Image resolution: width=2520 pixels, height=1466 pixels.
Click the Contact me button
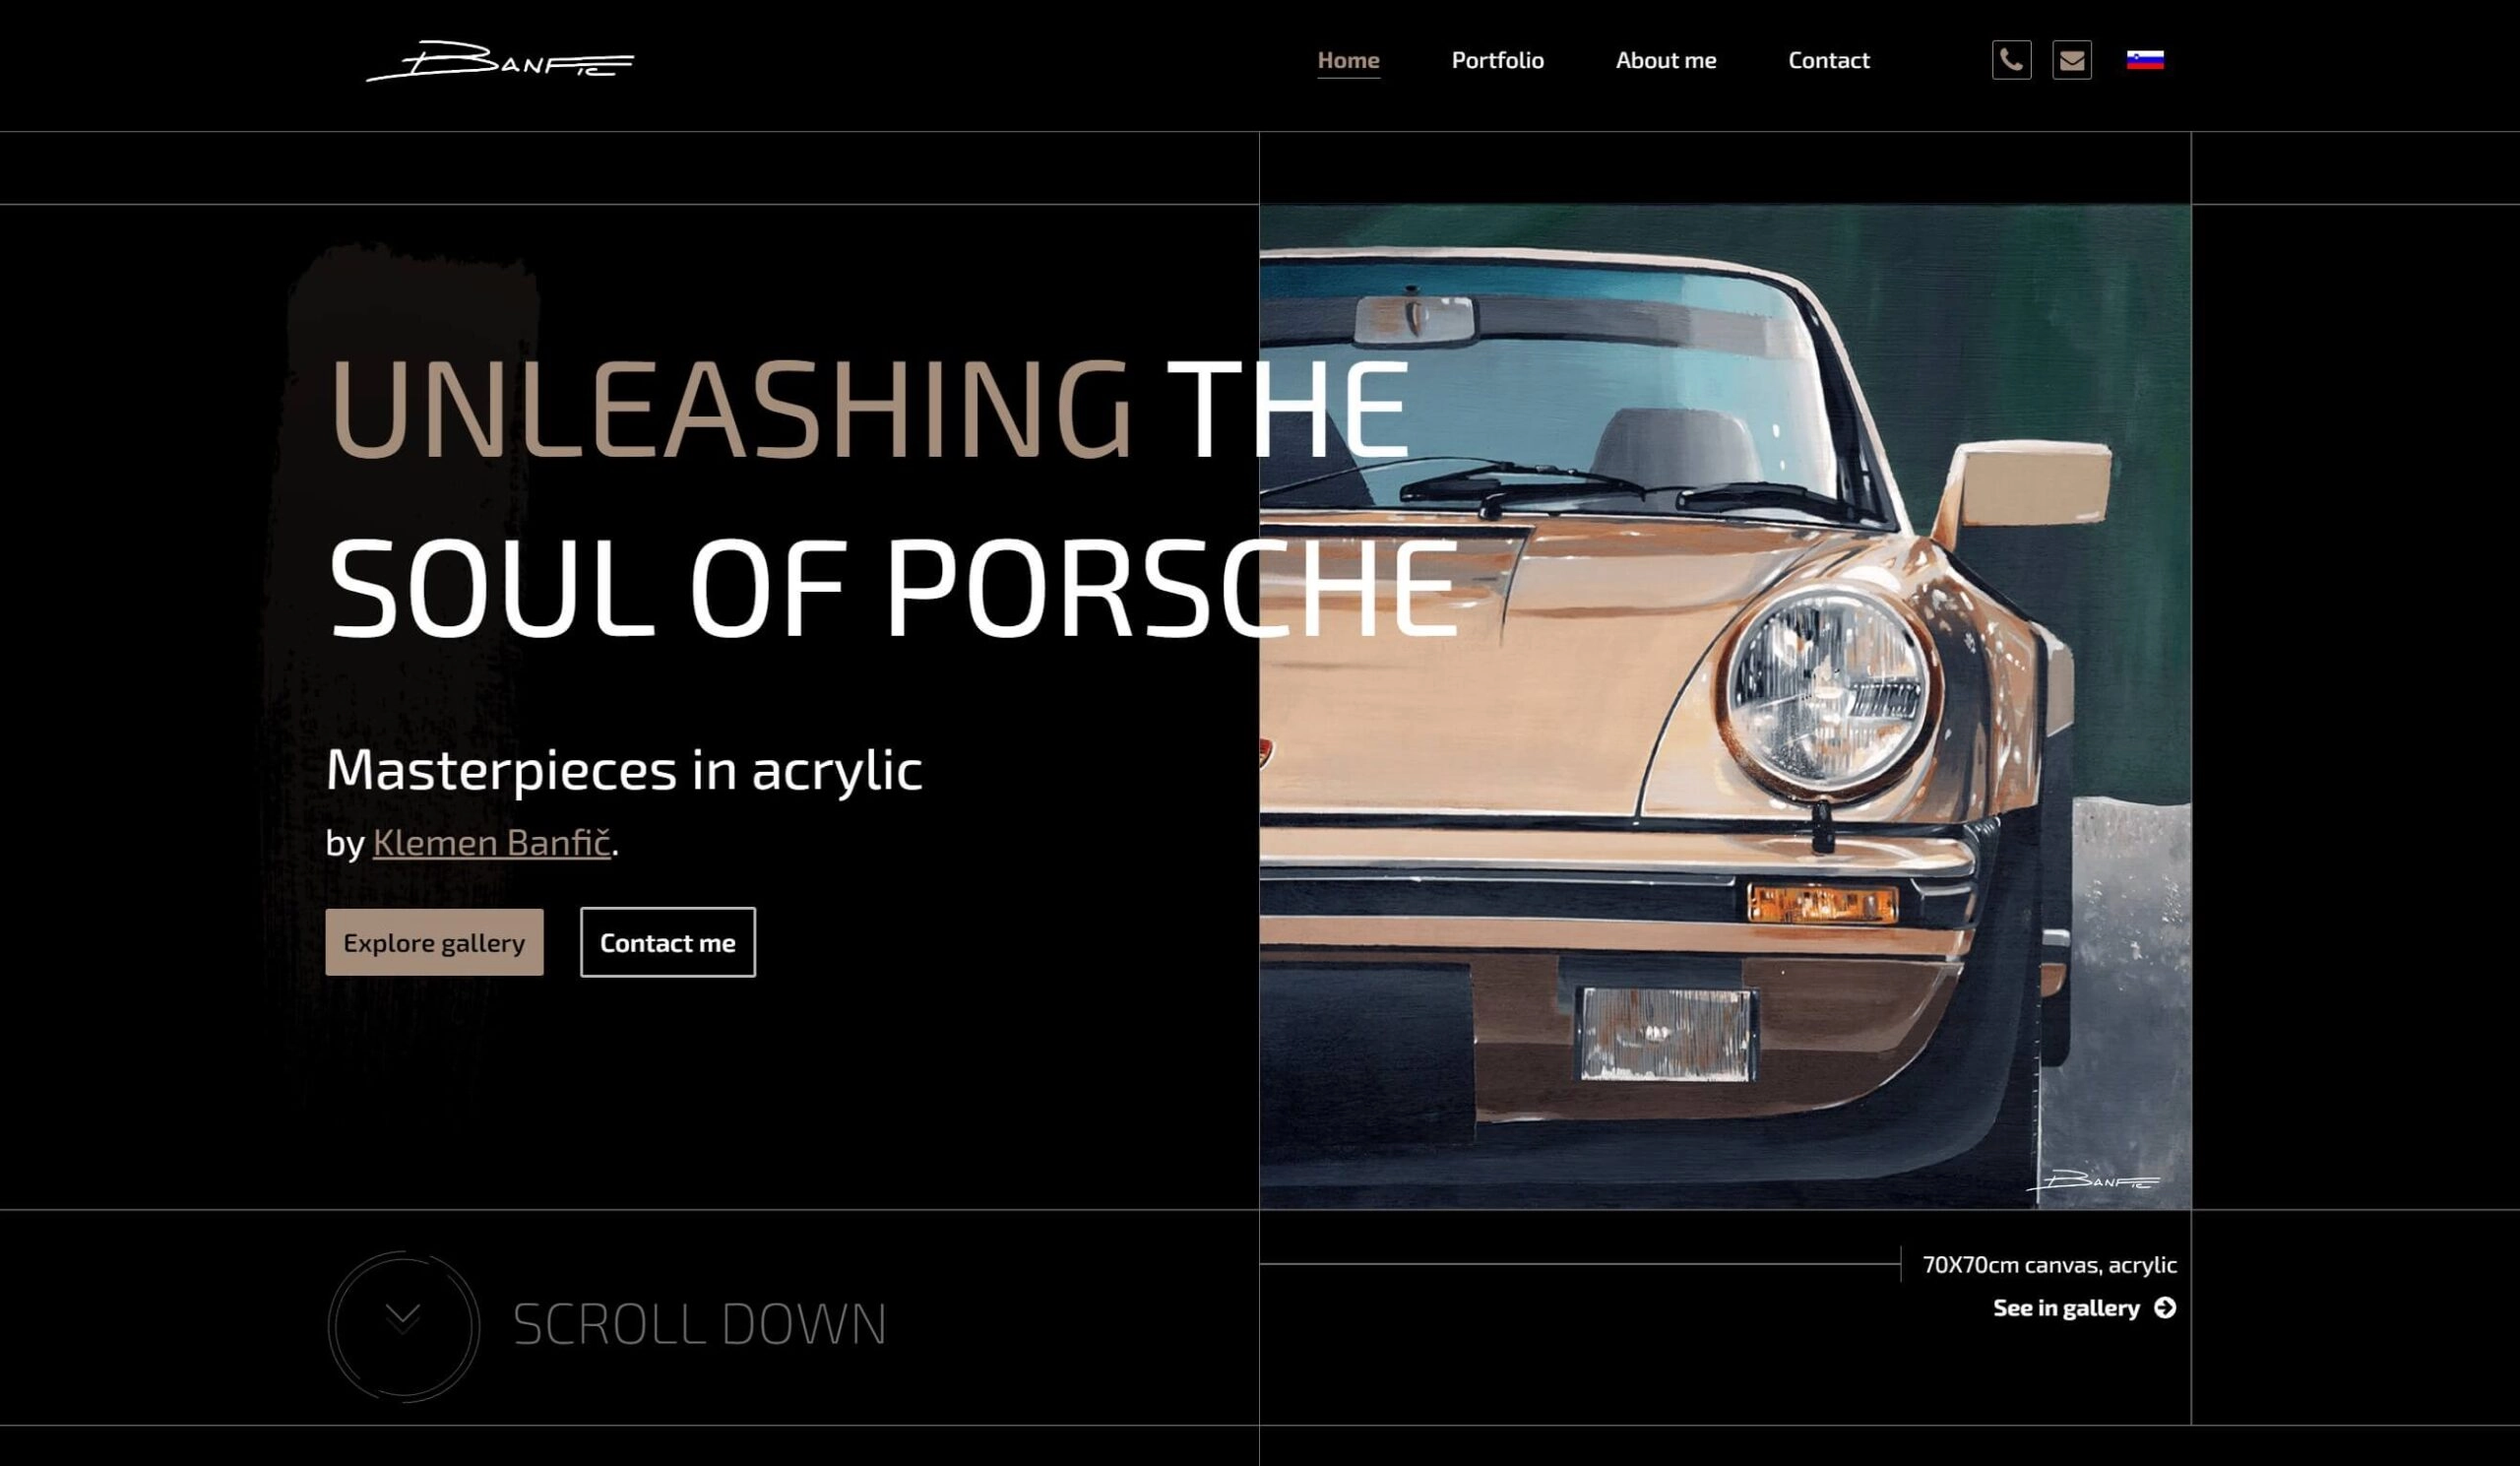pos(668,942)
